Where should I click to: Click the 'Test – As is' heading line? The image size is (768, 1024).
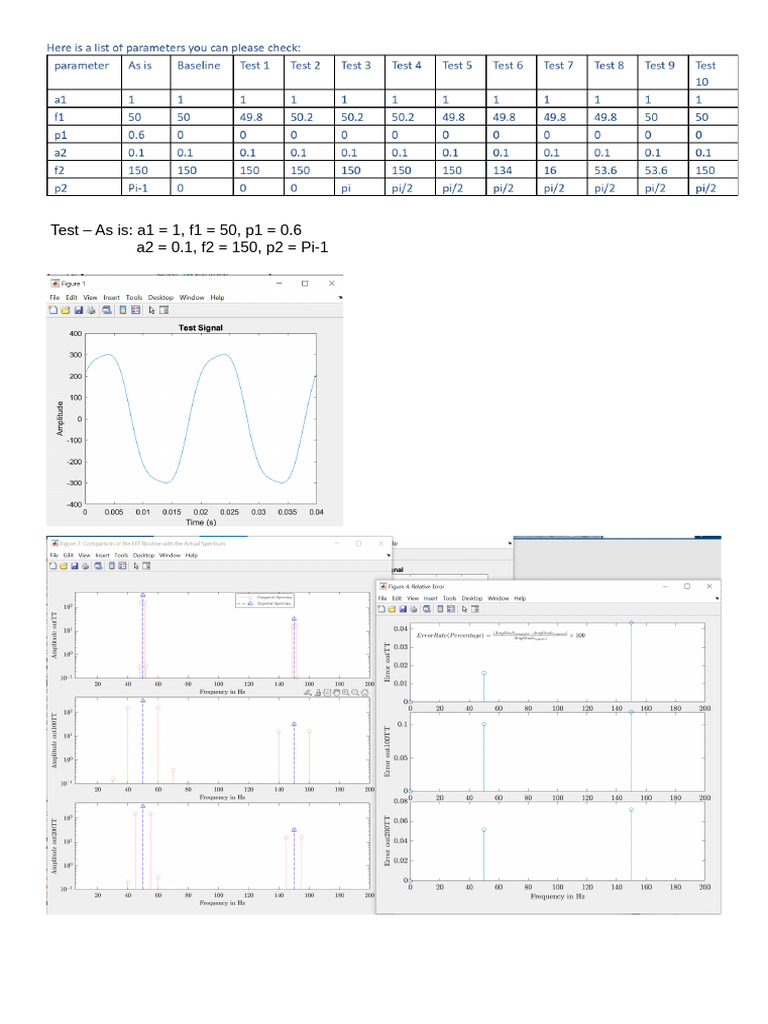coord(176,230)
